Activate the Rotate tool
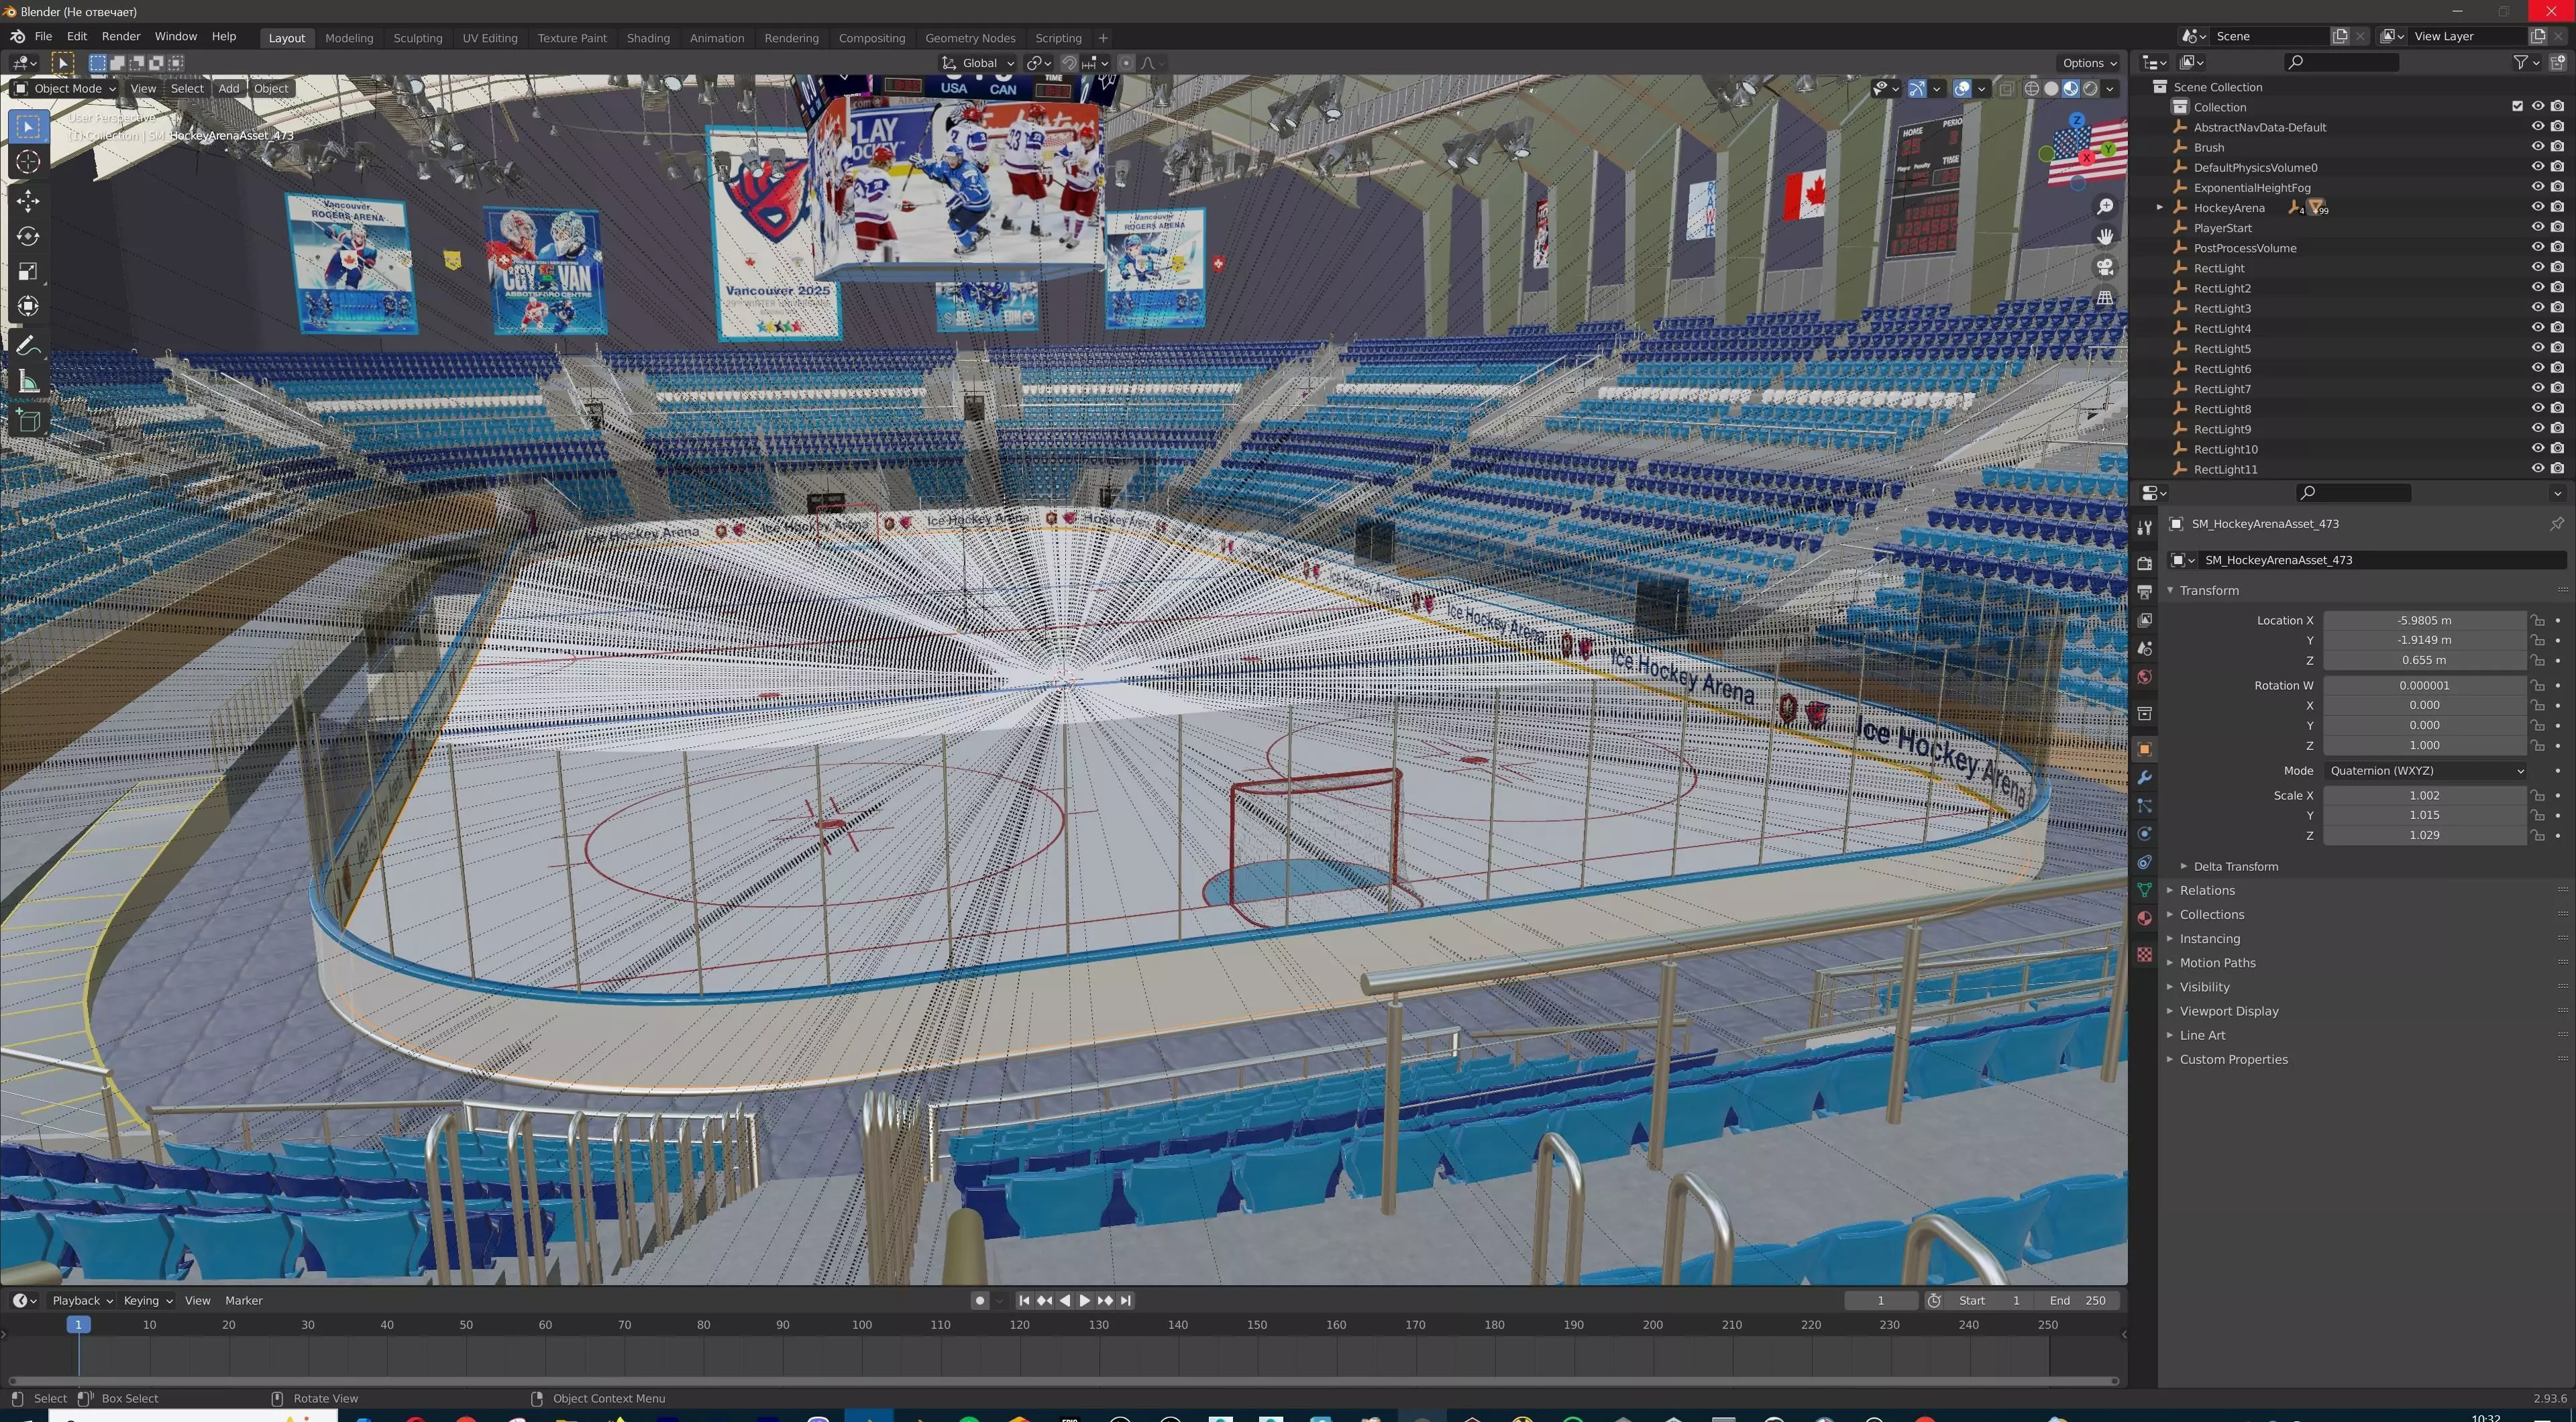This screenshot has width=2576, height=1422. pyautogui.click(x=28, y=236)
